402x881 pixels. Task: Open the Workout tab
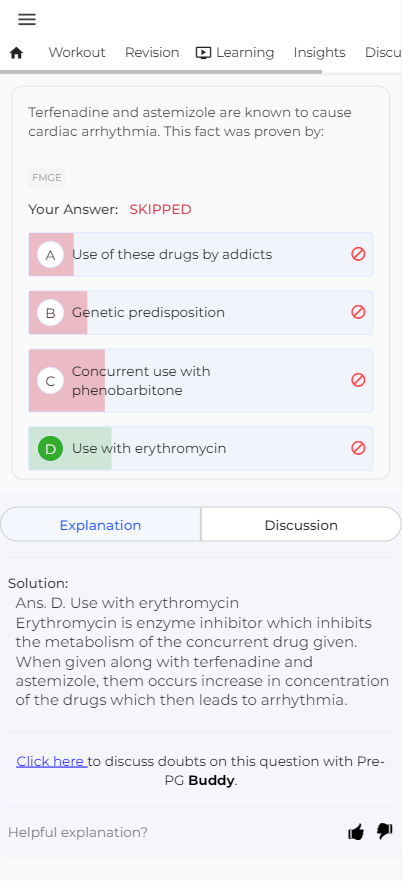[76, 52]
